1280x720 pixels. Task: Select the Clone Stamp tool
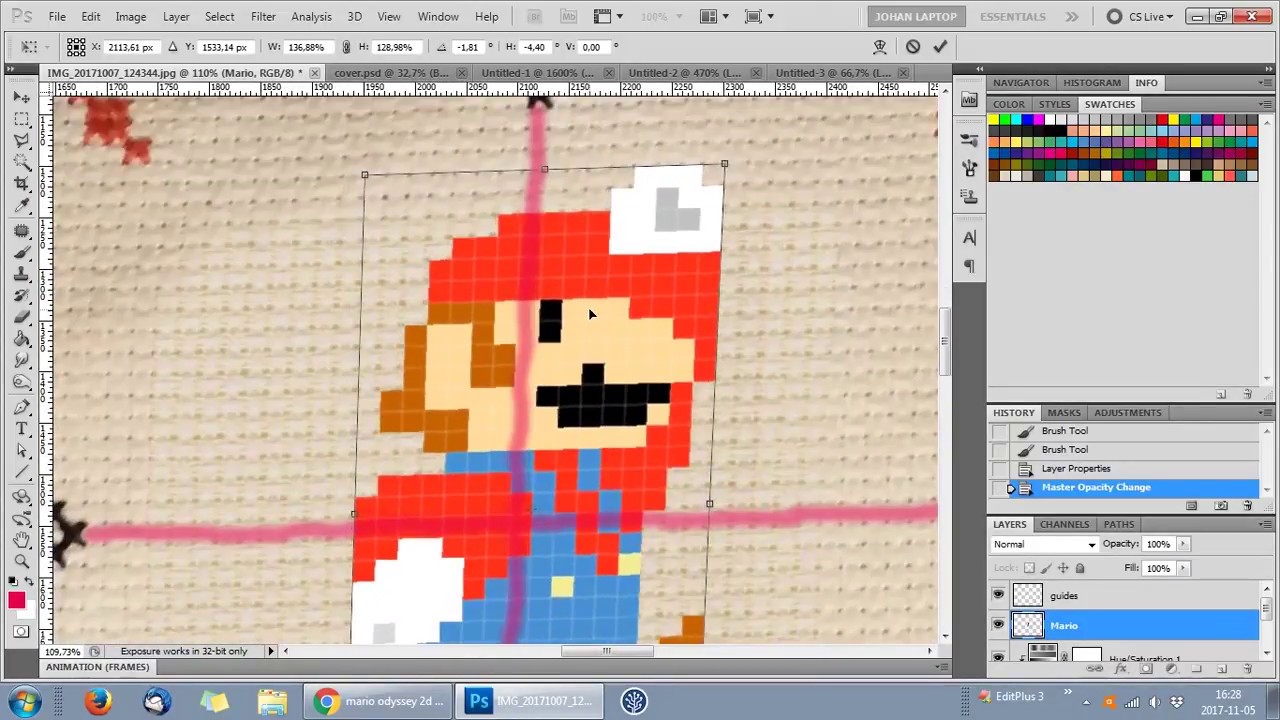22,275
